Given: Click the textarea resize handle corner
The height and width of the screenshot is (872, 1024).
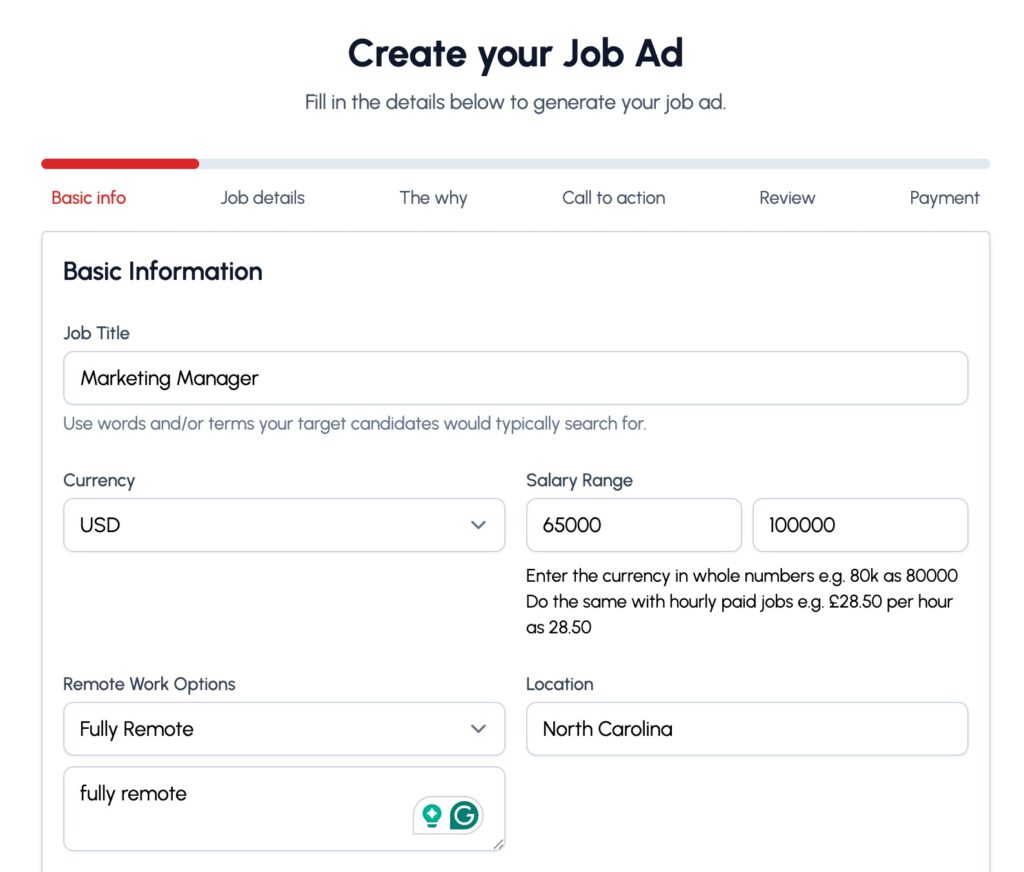Looking at the screenshot, I should click(x=498, y=844).
